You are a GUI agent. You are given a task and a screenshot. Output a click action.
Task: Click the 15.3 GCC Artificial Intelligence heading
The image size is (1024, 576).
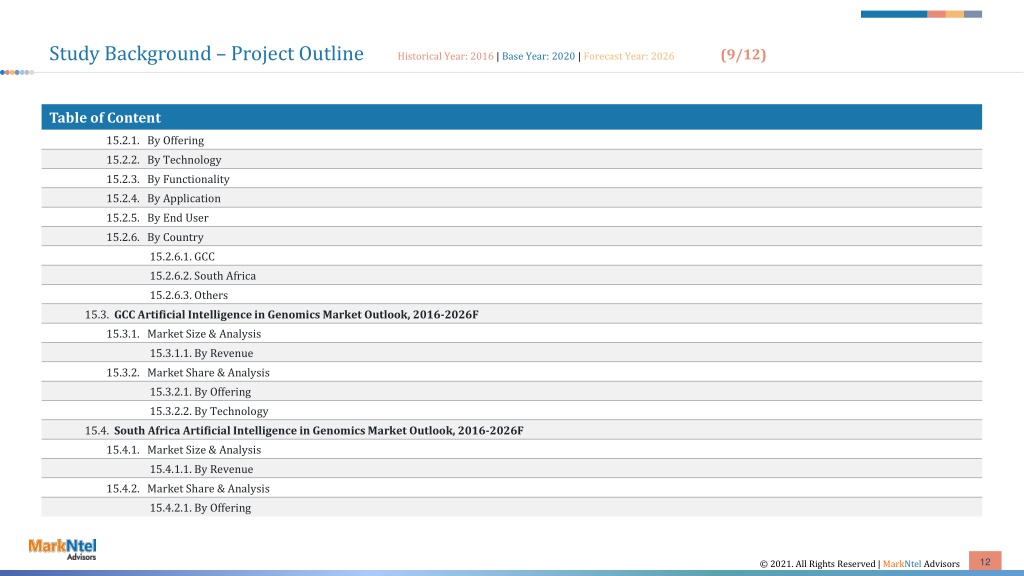coord(511,314)
